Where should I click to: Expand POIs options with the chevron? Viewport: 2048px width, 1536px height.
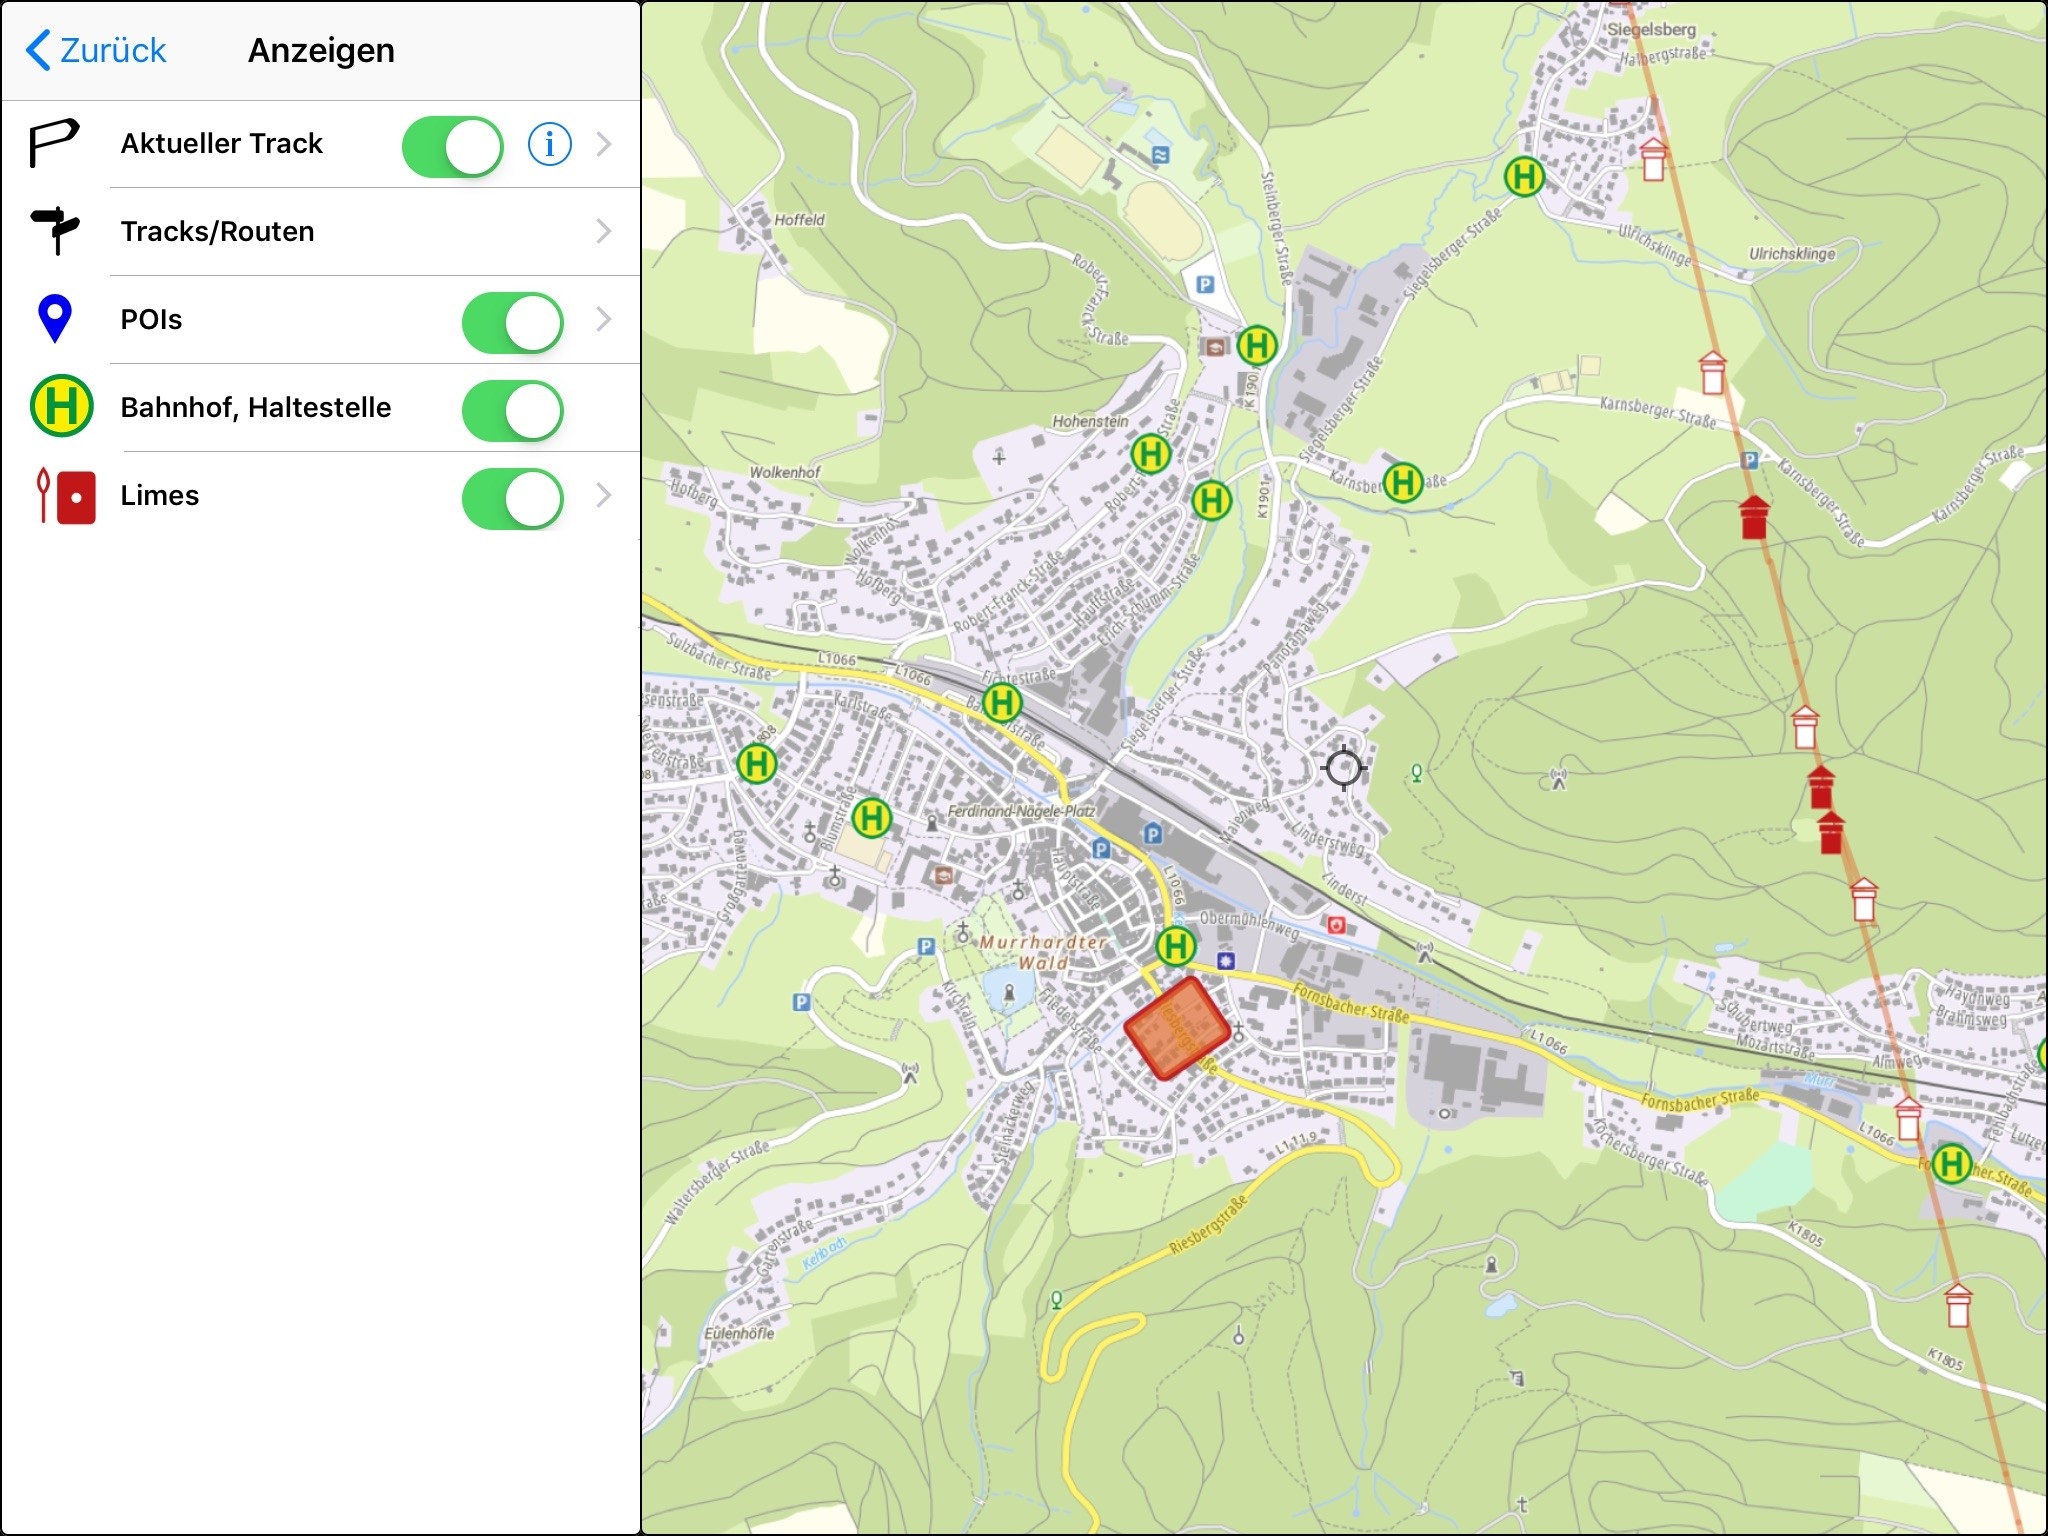point(603,320)
